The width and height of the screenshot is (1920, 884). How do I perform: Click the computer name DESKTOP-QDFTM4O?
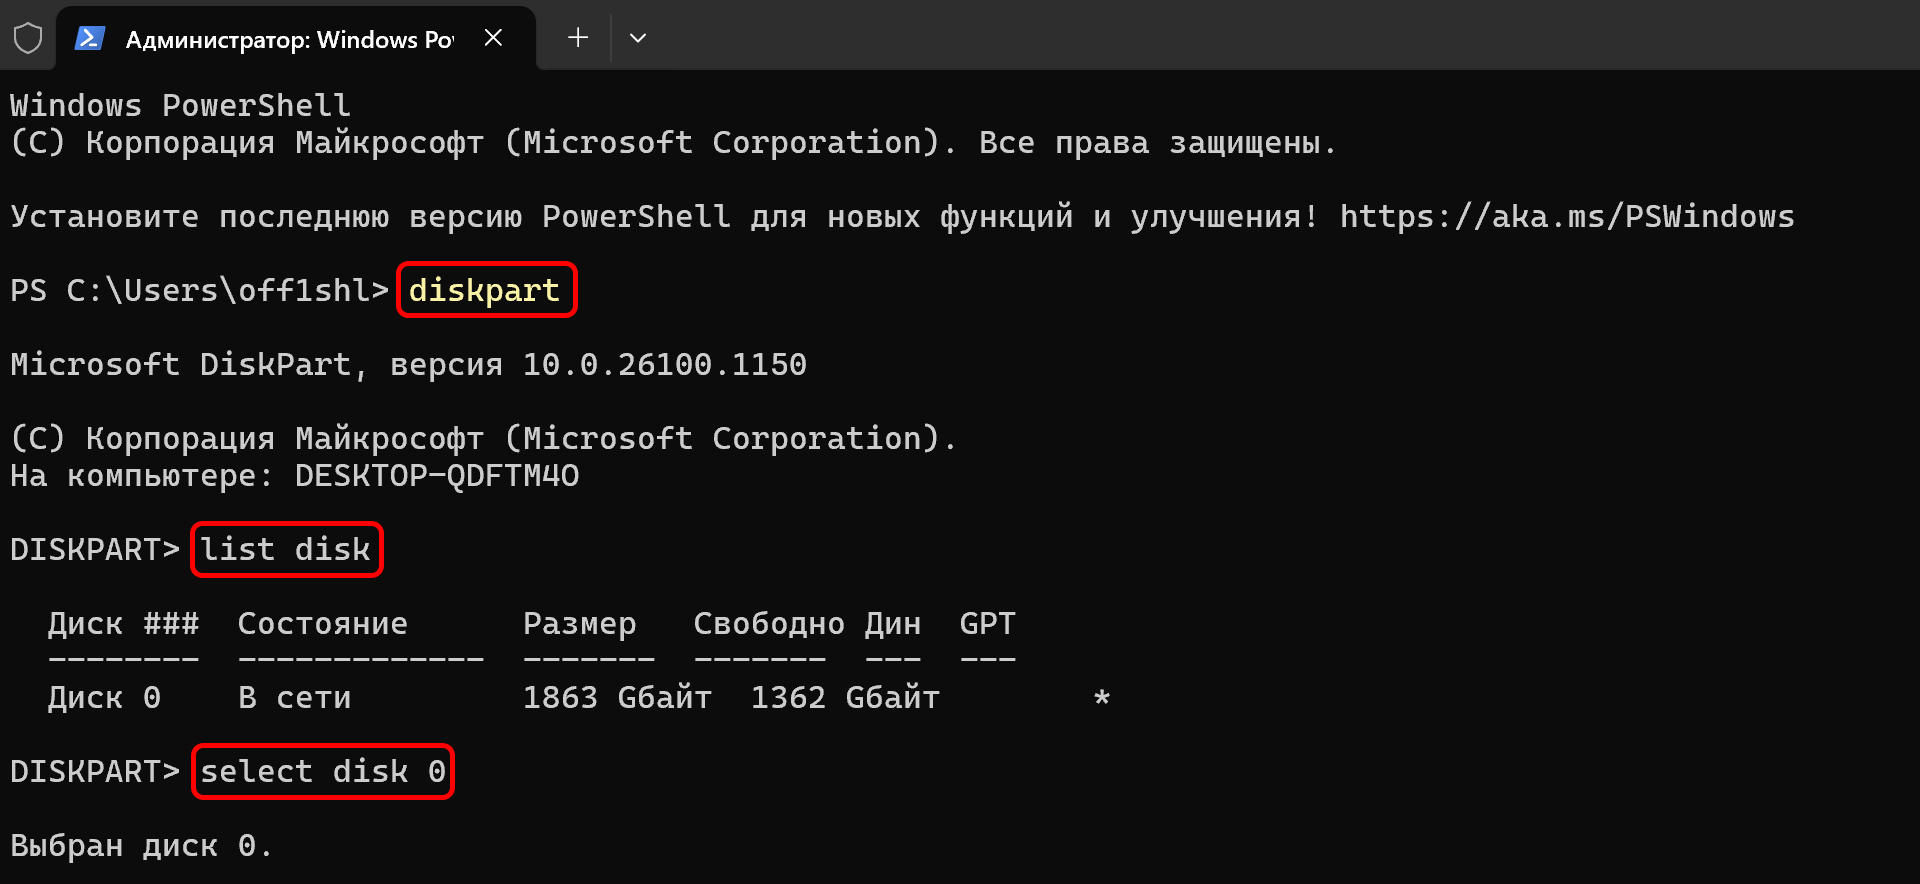(436, 475)
